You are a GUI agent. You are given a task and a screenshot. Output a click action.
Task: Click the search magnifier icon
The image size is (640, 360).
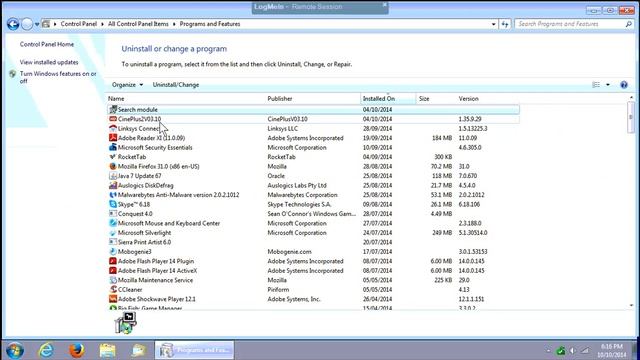pos(629,24)
